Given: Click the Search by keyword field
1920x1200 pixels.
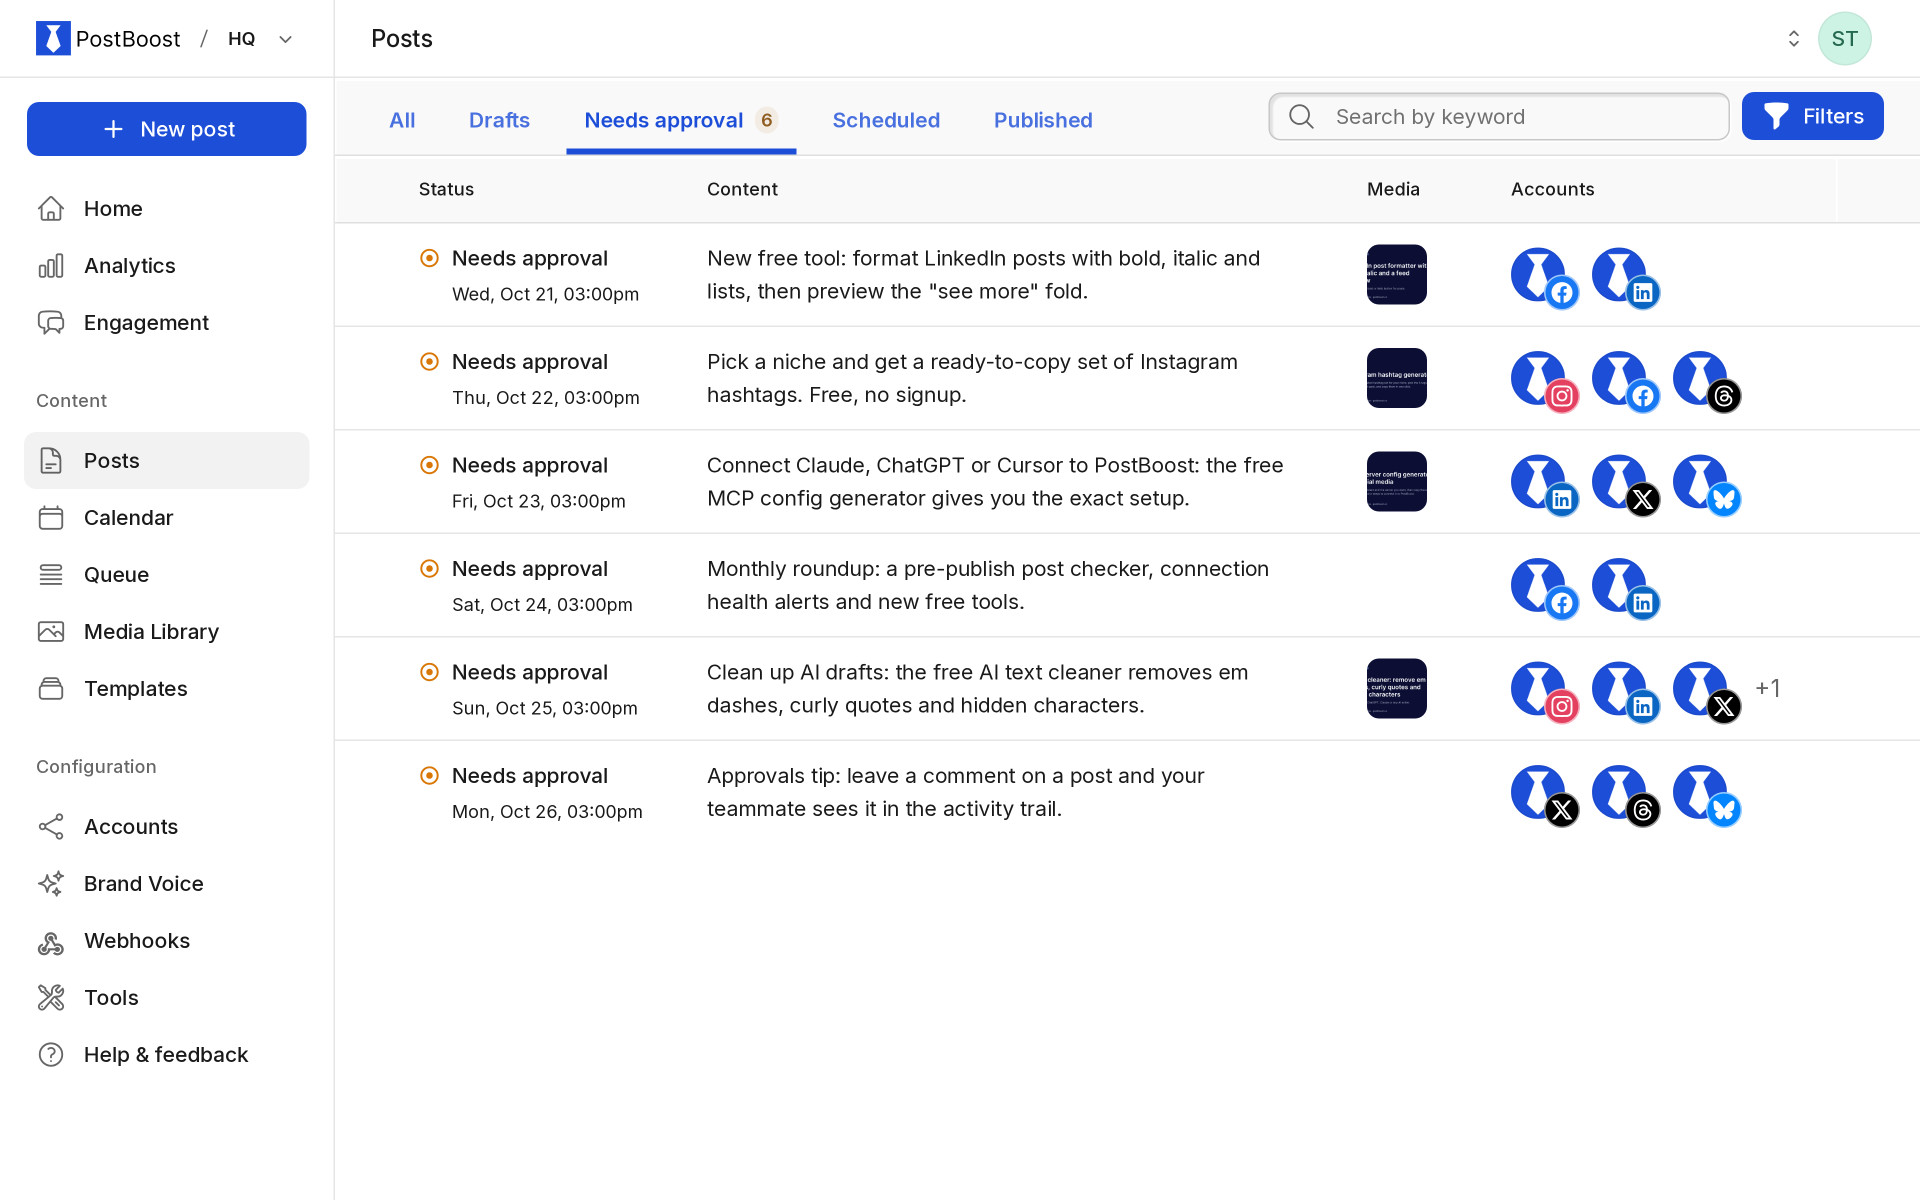Looking at the screenshot, I should pos(1498,116).
